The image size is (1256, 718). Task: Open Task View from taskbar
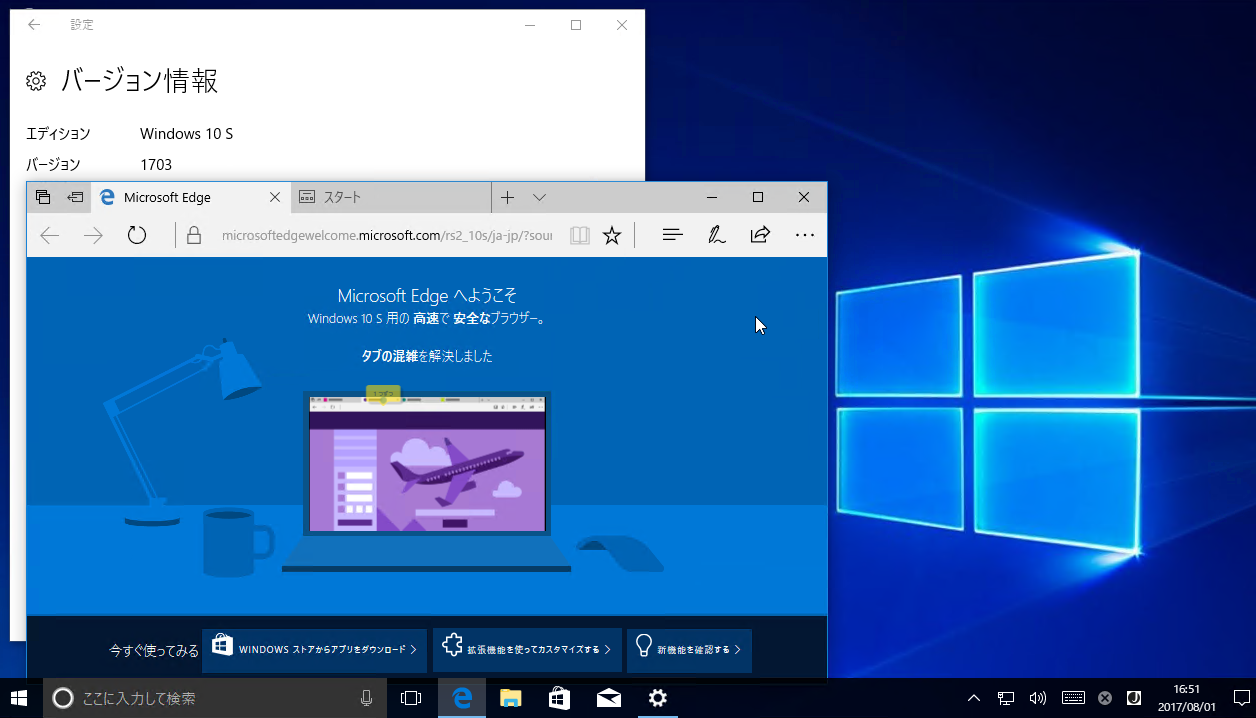411,698
